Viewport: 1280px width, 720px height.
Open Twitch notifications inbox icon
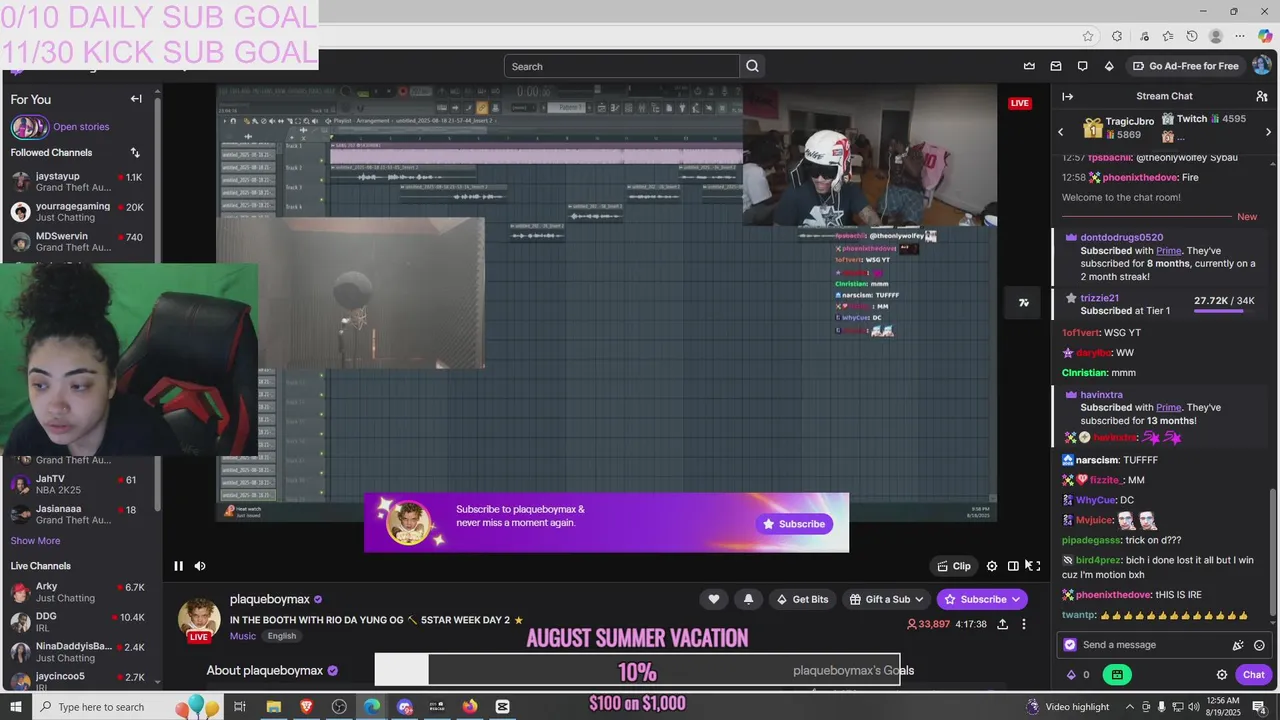click(x=1056, y=66)
